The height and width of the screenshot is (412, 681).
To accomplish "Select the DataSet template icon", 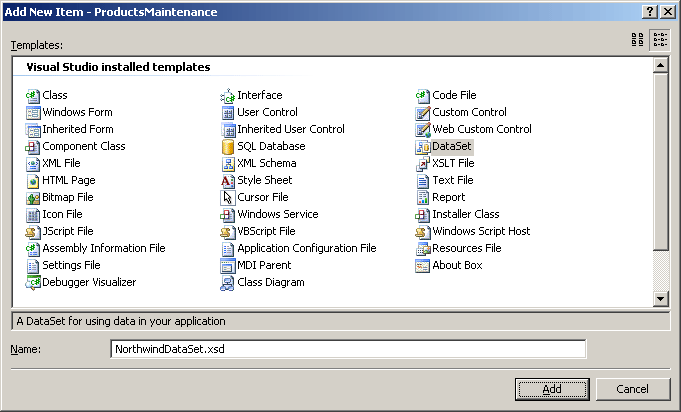I will 423,146.
